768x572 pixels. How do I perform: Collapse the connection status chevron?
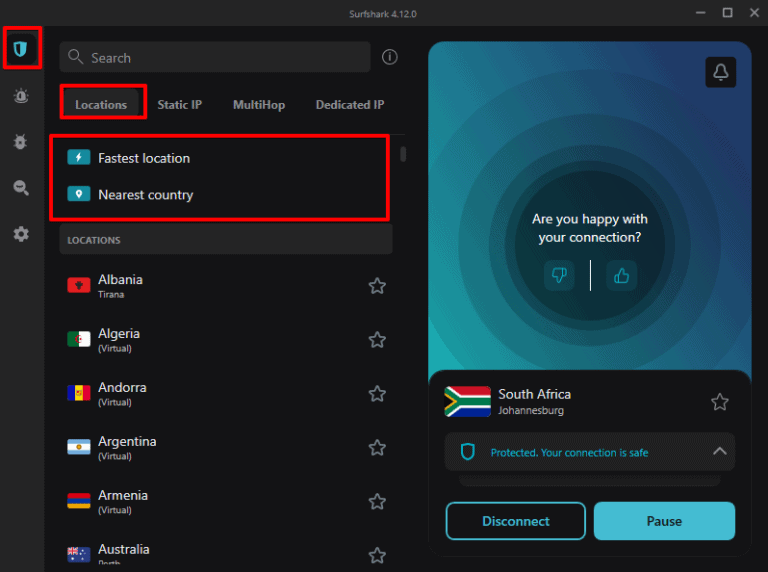click(719, 452)
